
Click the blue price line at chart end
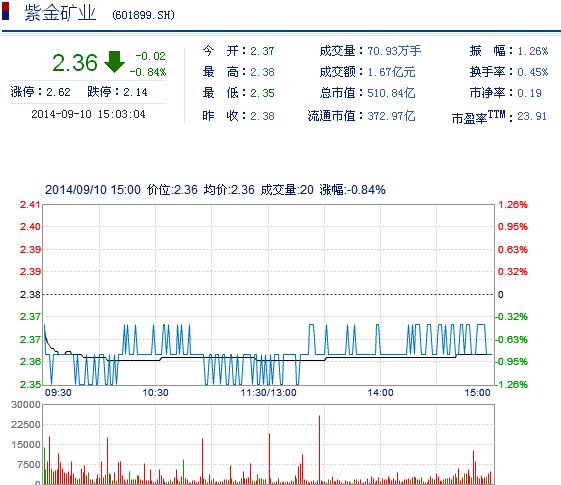489,354
